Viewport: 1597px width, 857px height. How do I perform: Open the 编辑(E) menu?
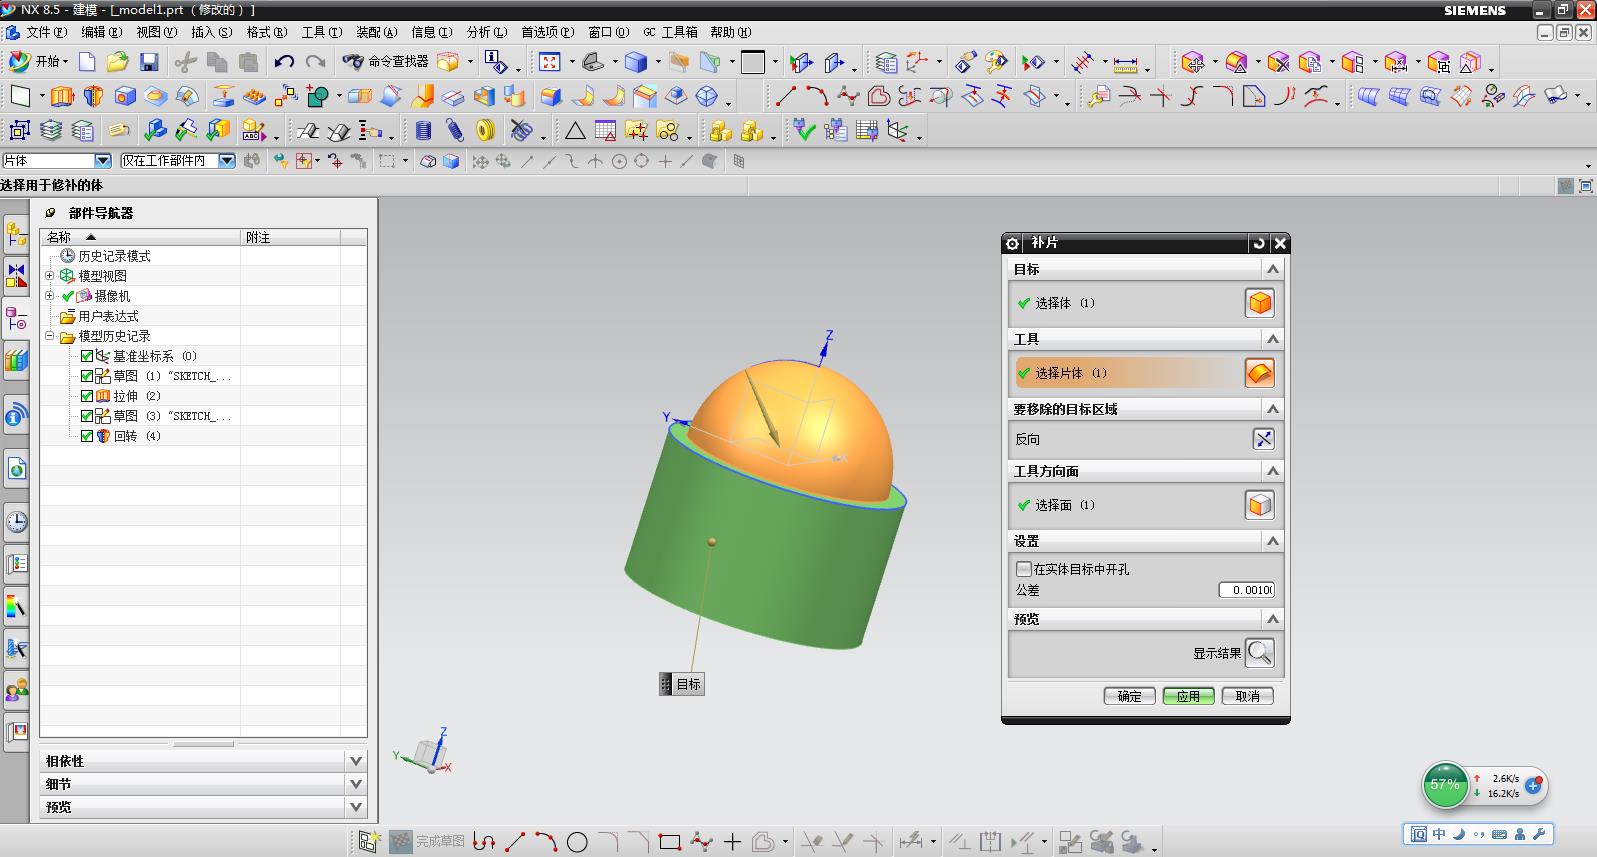[100, 32]
